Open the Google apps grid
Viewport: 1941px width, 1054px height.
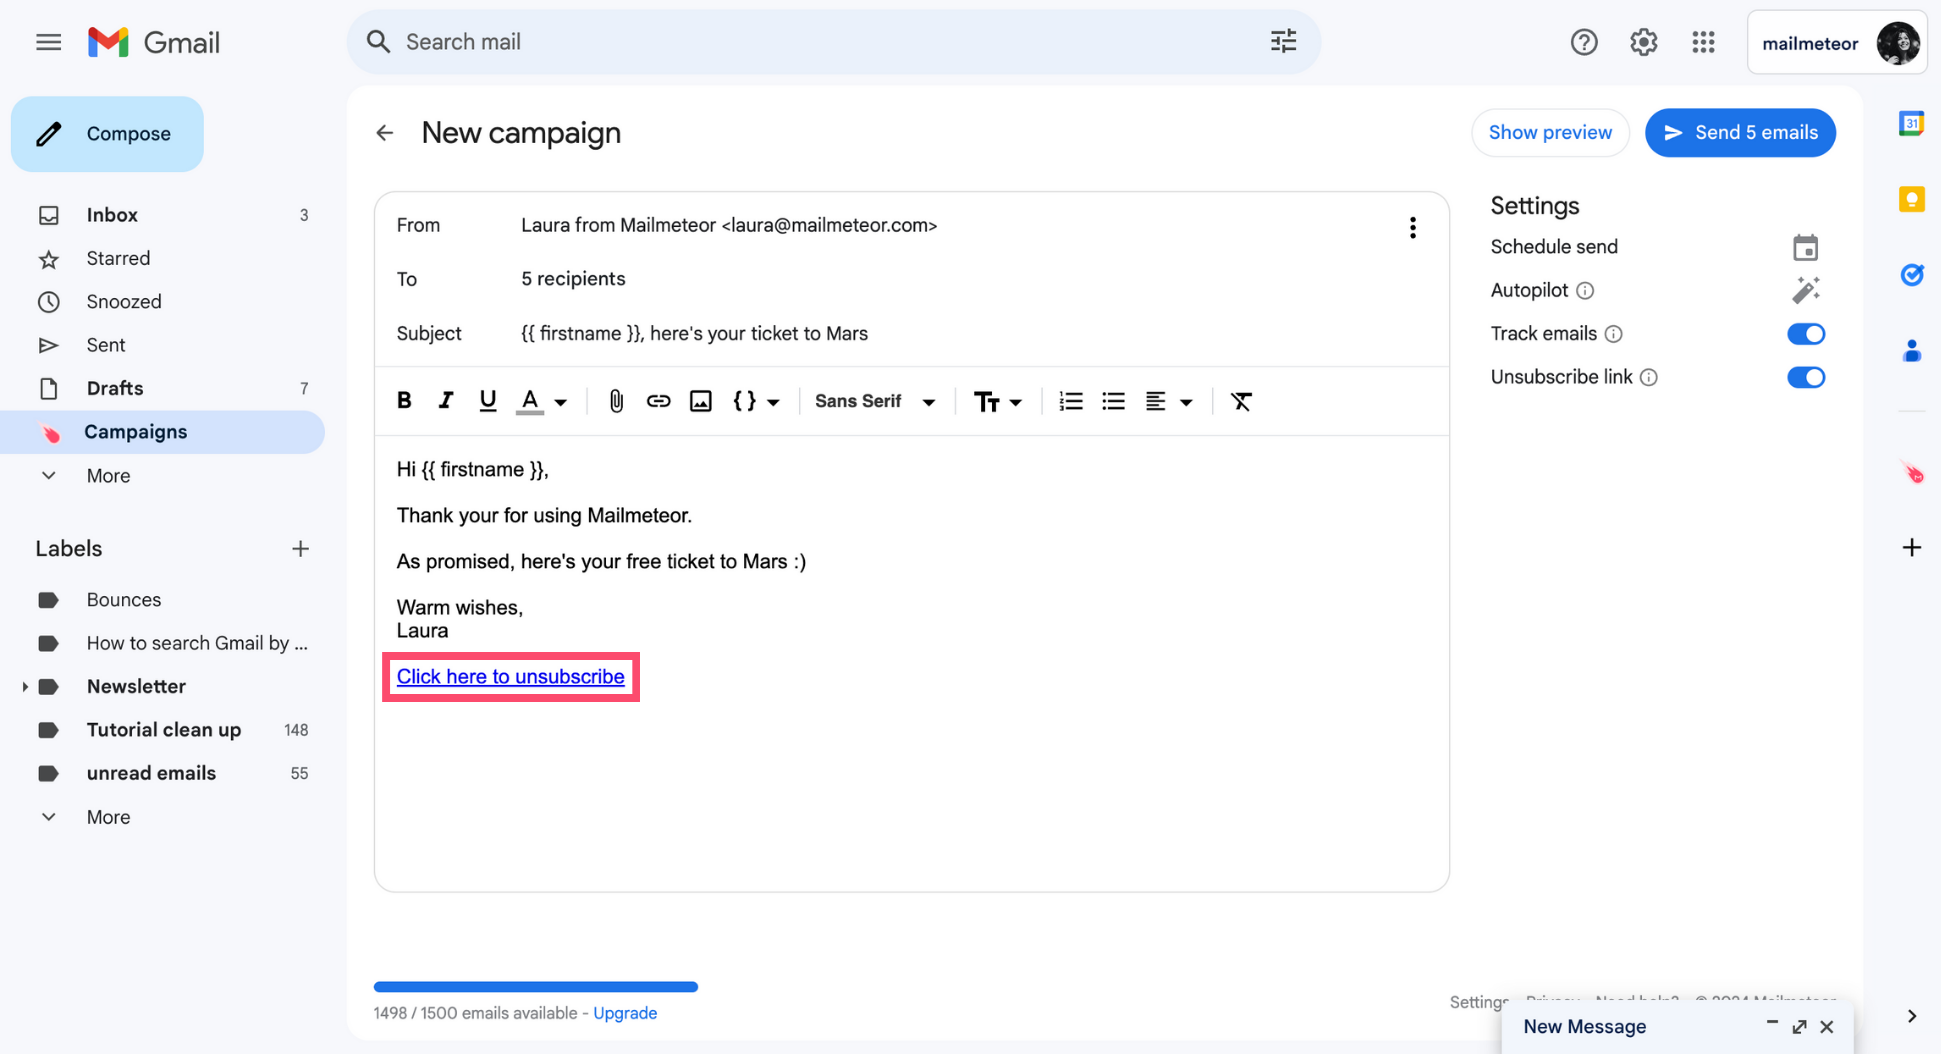(1703, 42)
